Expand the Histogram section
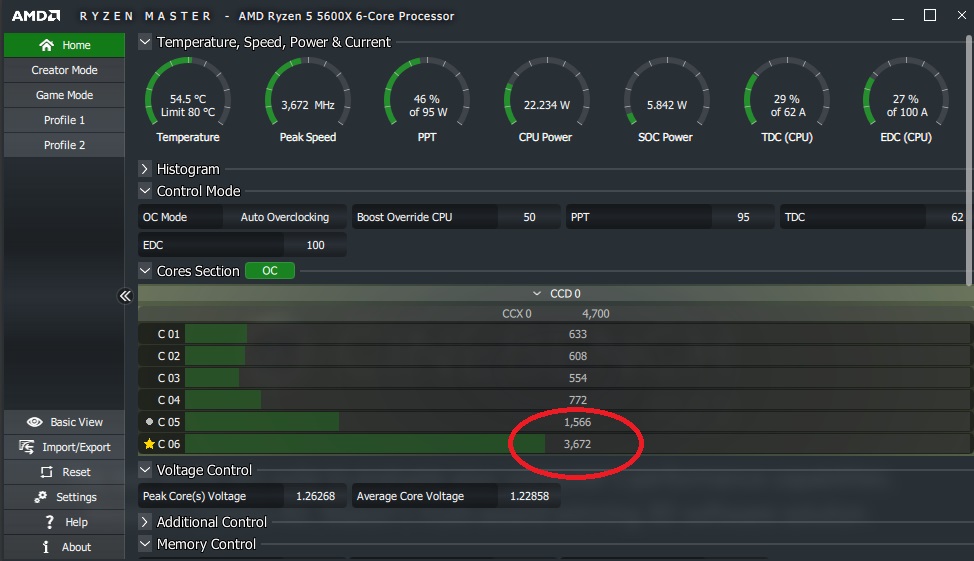The height and width of the screenshot is (561, 974). (145, 169)
